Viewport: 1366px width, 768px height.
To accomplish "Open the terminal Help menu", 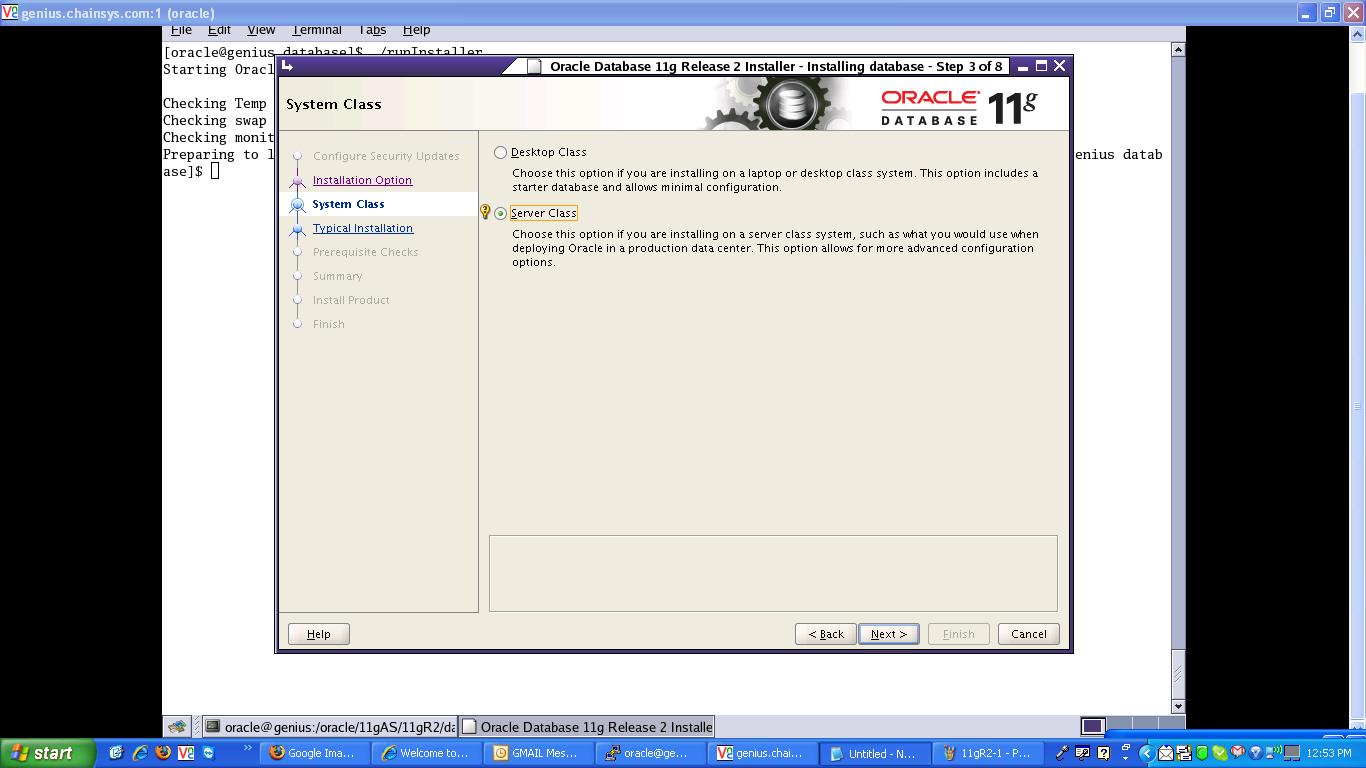I will (416, 30).
